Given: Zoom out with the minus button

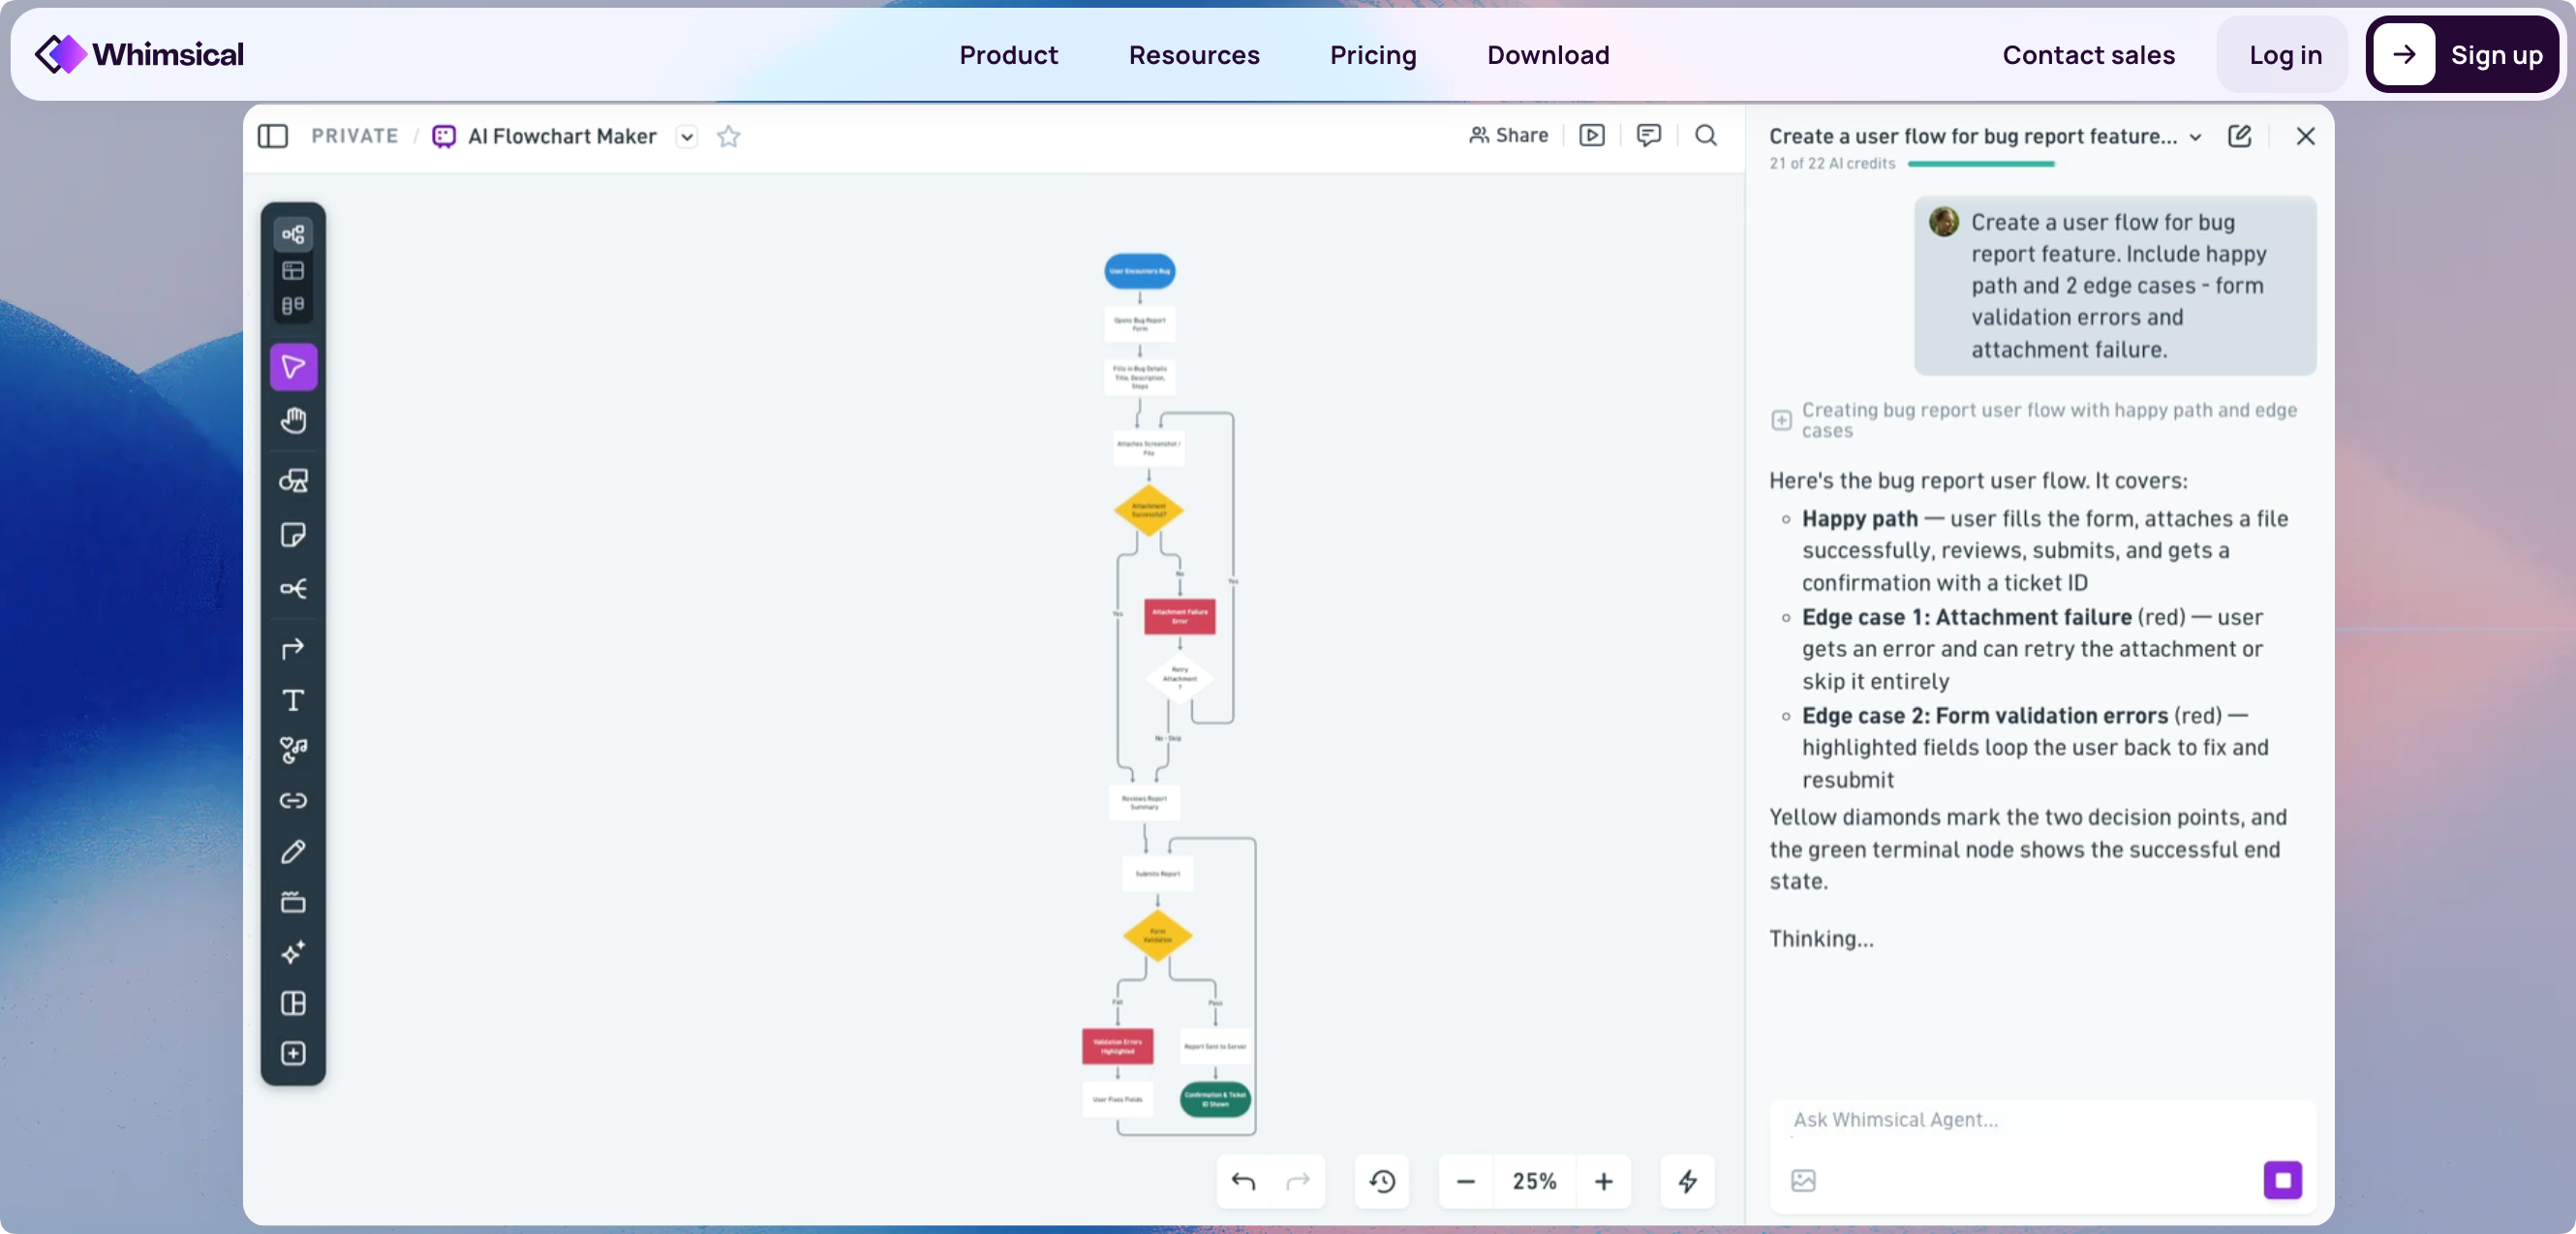Looking at the screenshot, I should [1466, 1182].
